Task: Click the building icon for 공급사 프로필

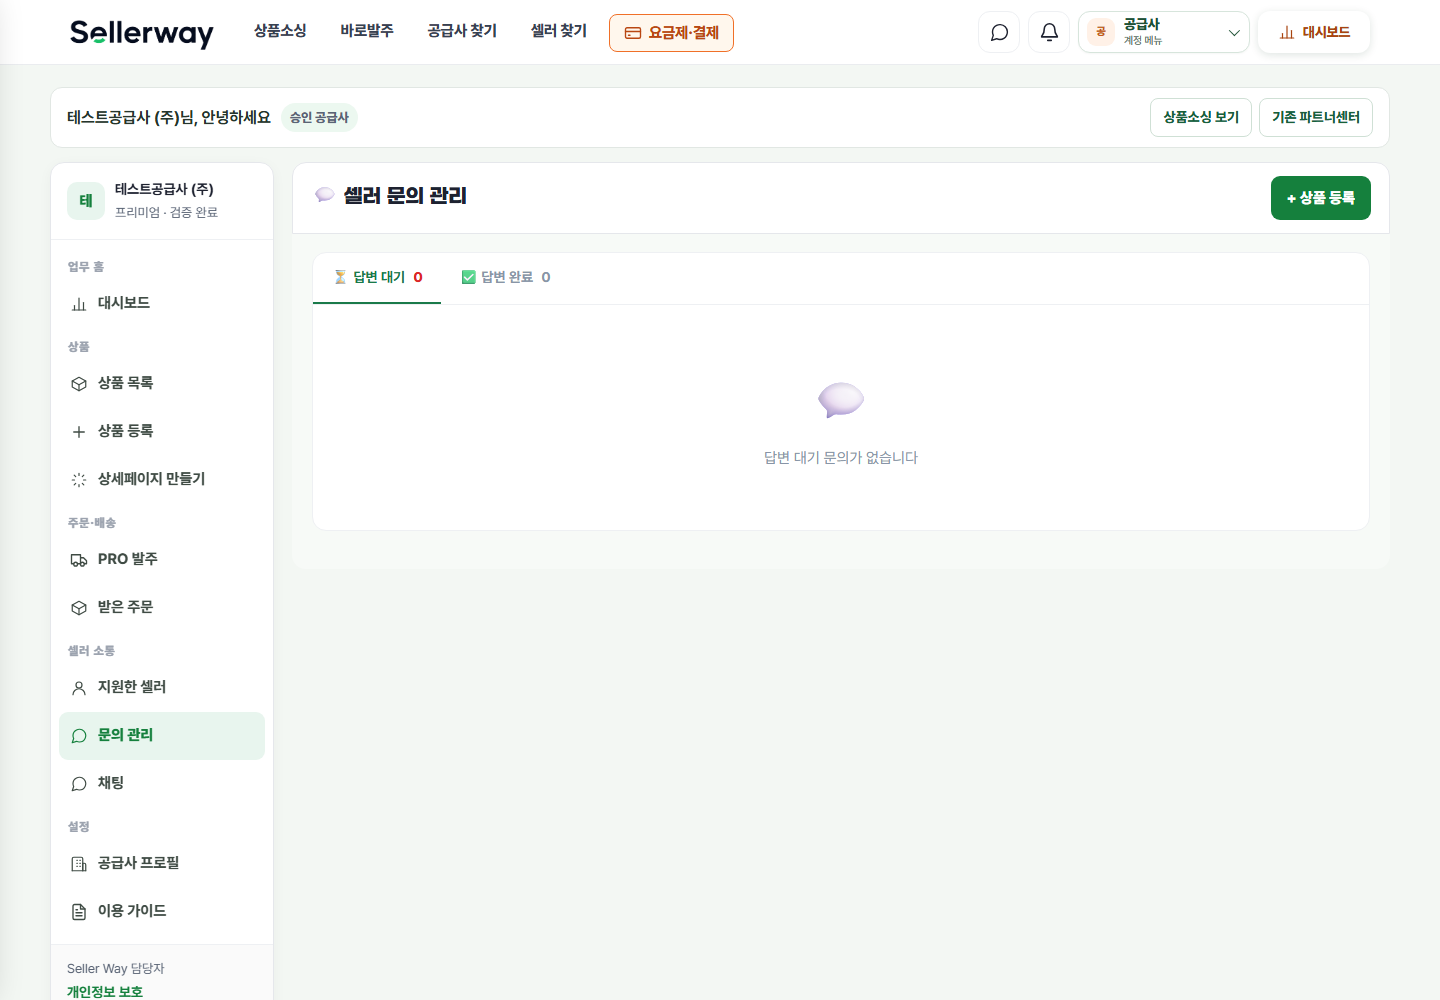Action: (x=79, y=864)
